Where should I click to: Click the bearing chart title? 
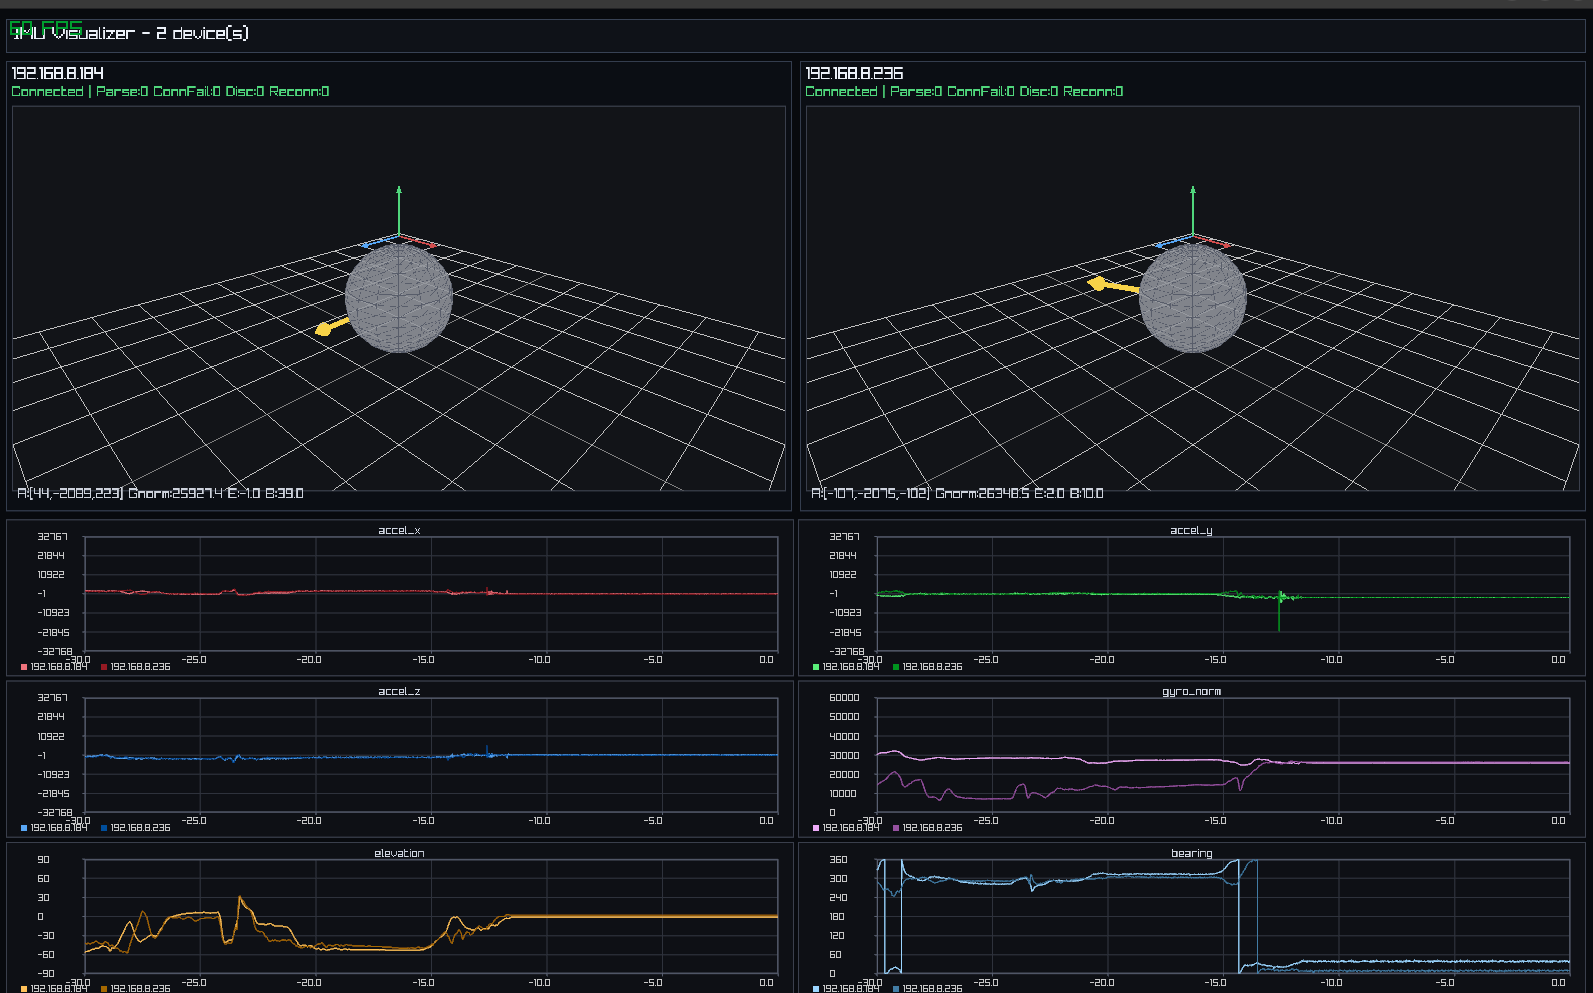coord(1191,853)
